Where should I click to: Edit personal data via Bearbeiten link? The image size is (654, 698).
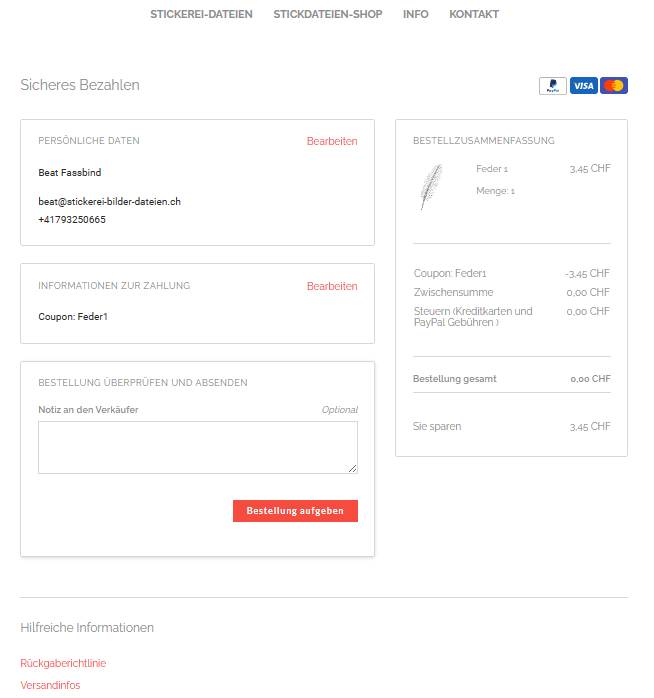tap(332, 141)
